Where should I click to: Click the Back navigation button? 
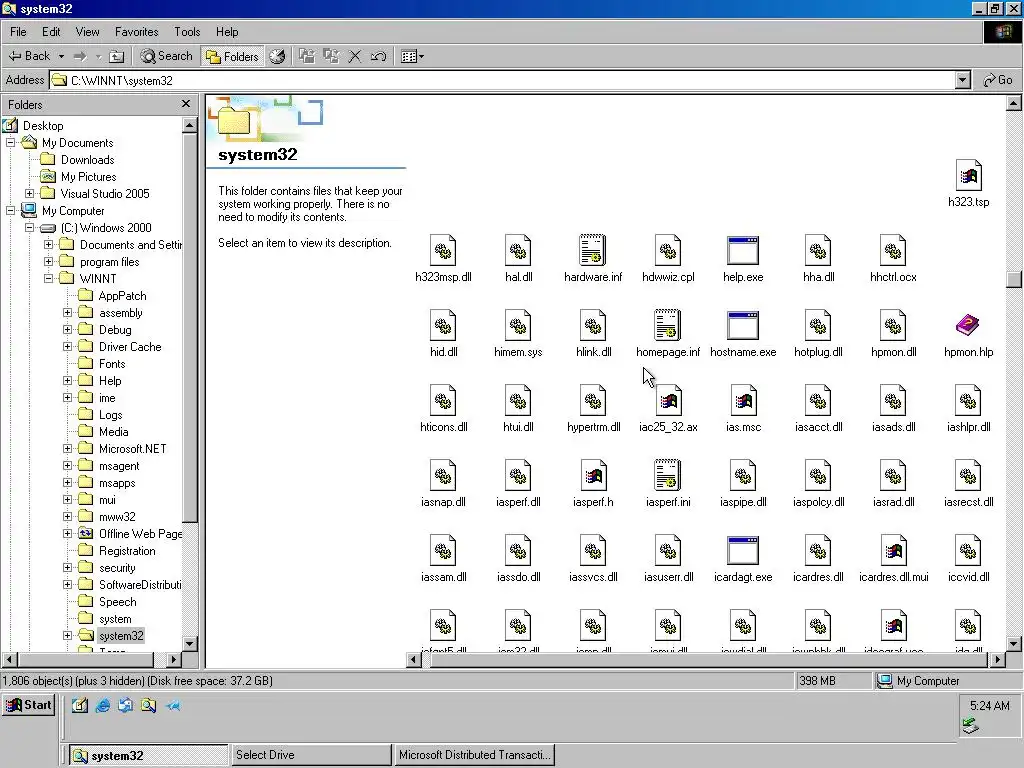29,56
